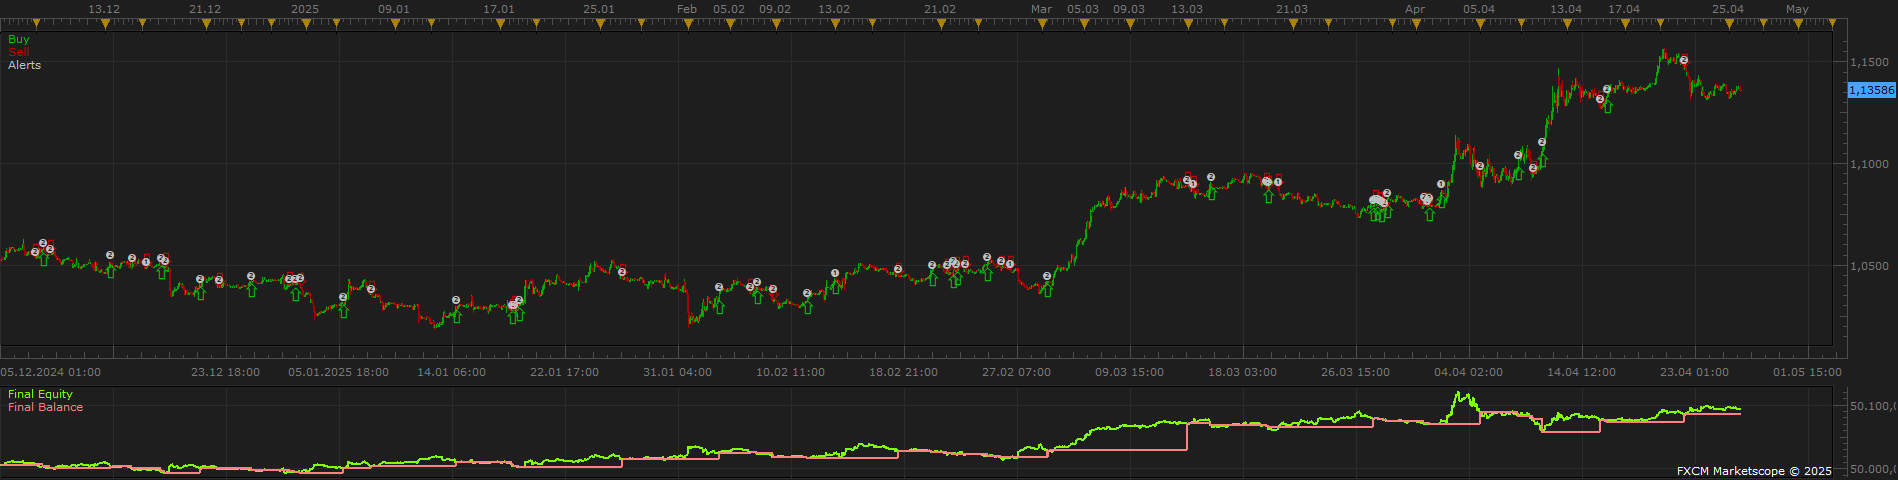Click the 26.03 15:00 time label
Image resolution: width=1898 pixels, height=480 pixels.
pyautogui.click(x=1355, y=372)
